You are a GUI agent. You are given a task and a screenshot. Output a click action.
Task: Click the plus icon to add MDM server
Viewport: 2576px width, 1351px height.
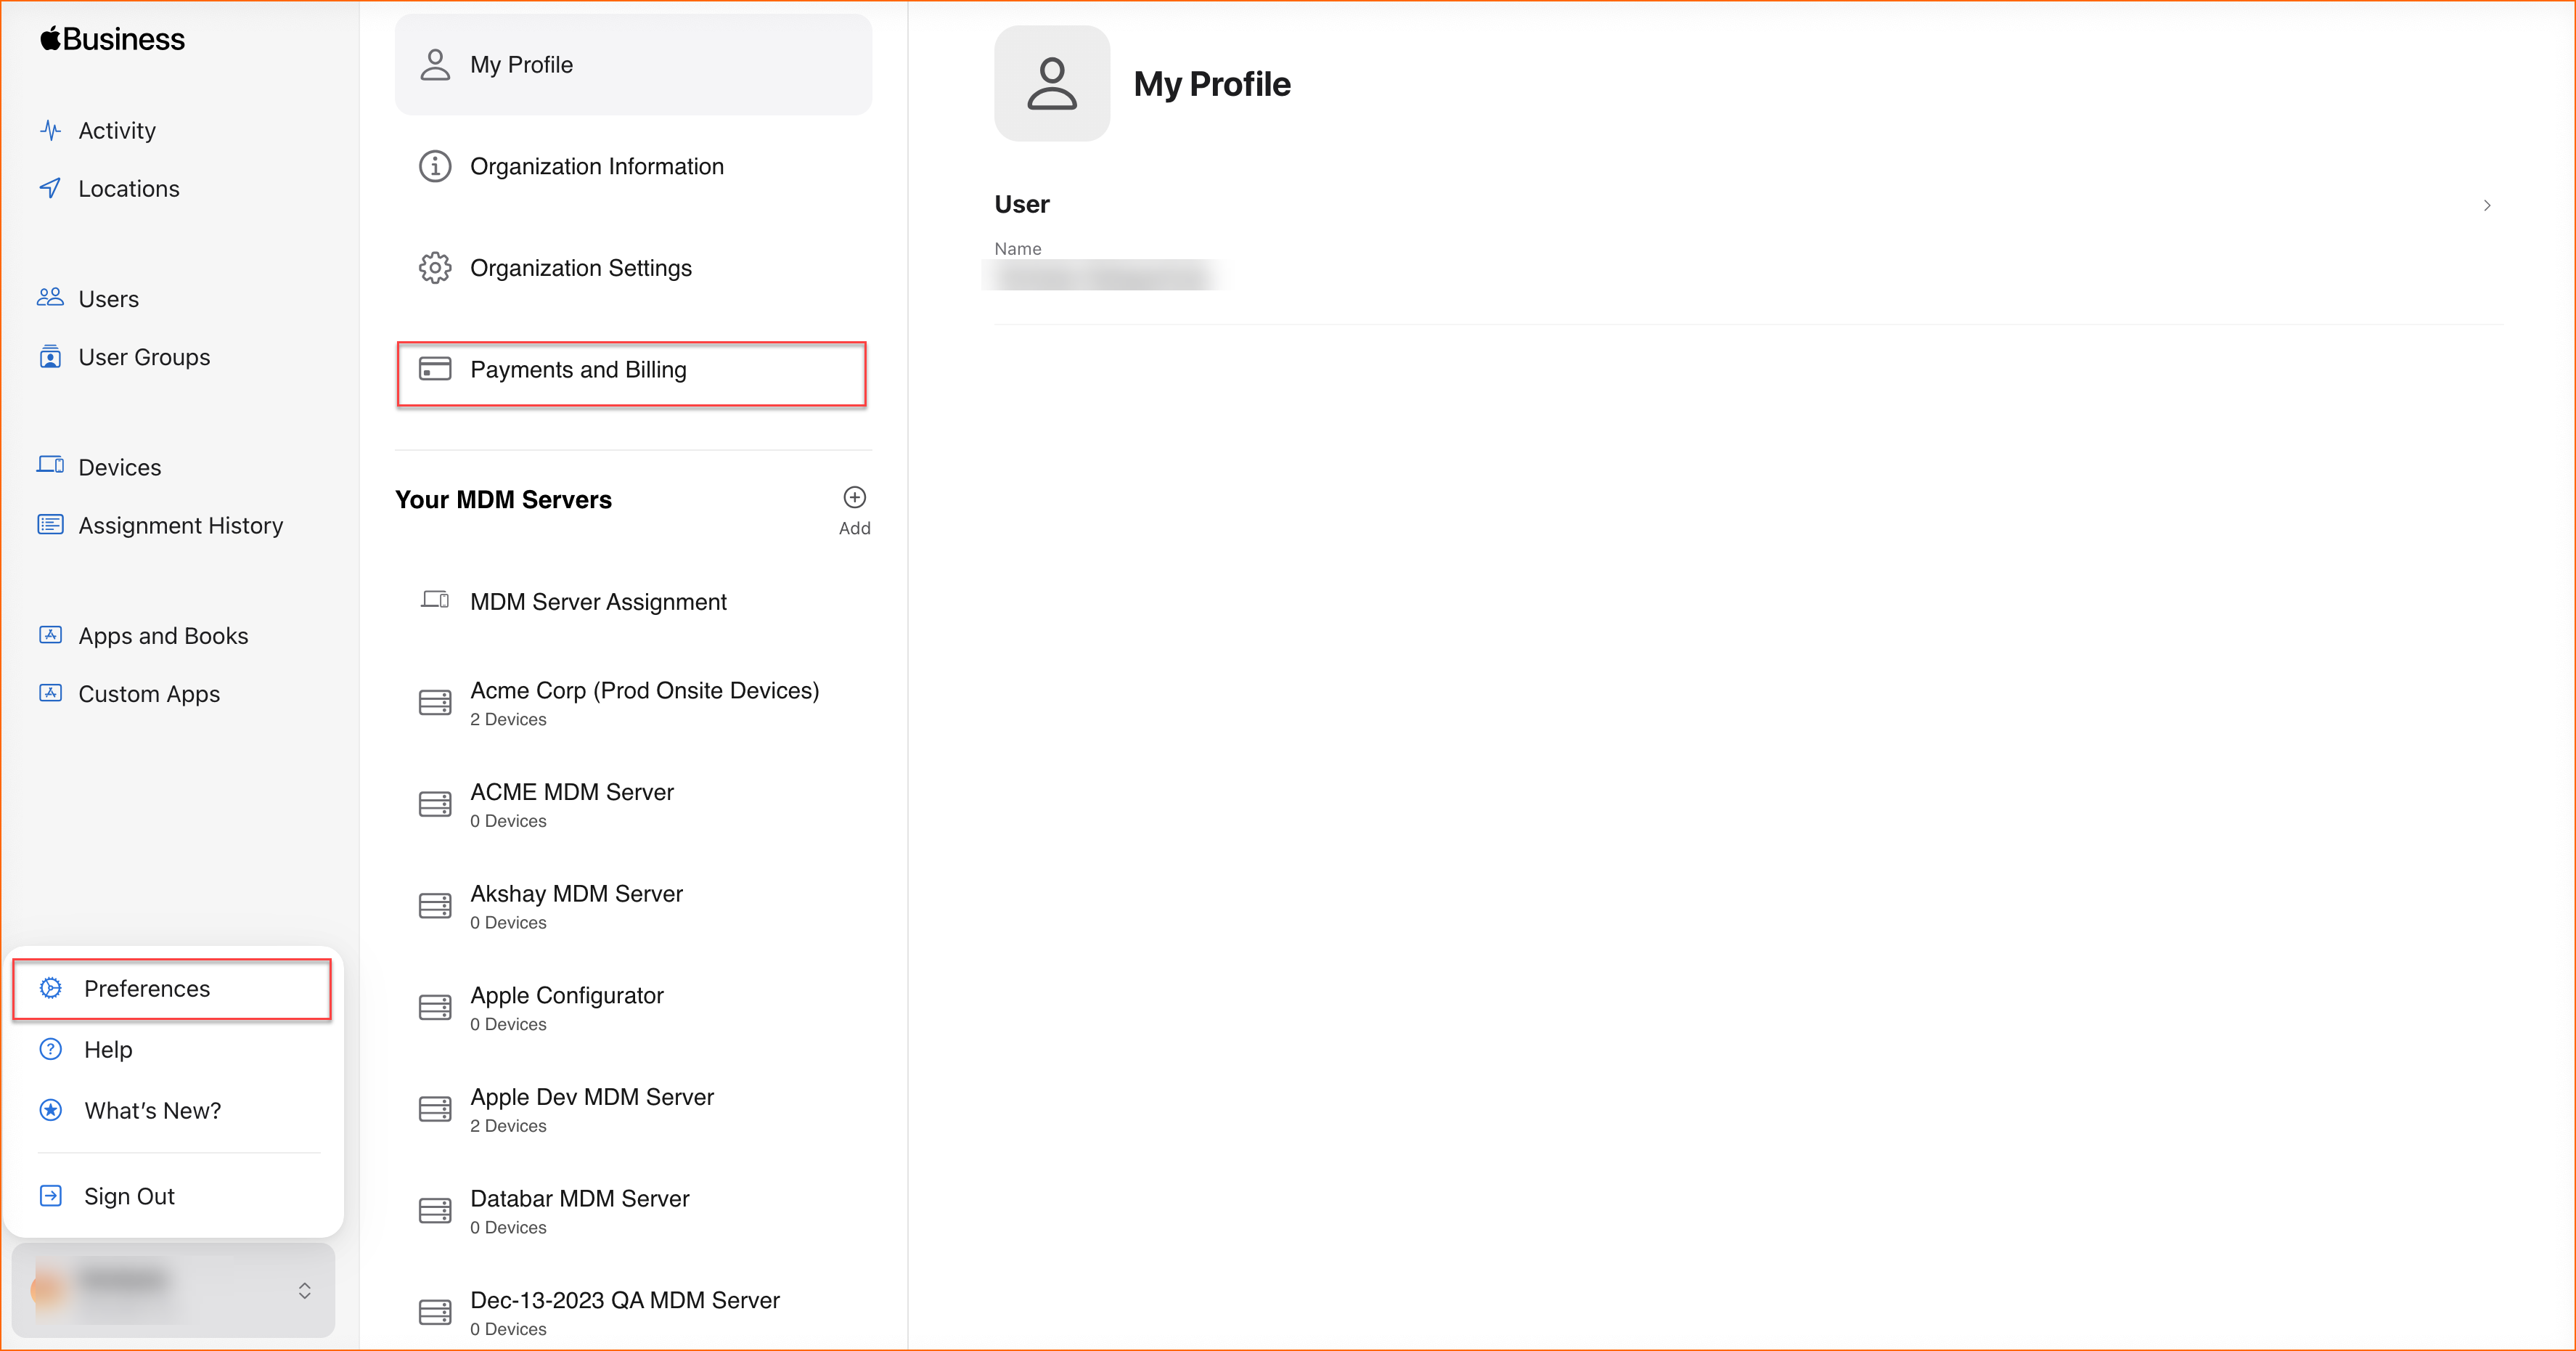(x=855, y=497)
